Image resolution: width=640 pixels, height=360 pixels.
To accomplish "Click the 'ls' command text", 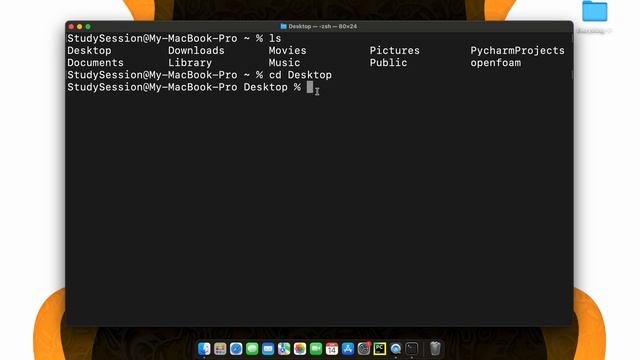I will [275, 38].
